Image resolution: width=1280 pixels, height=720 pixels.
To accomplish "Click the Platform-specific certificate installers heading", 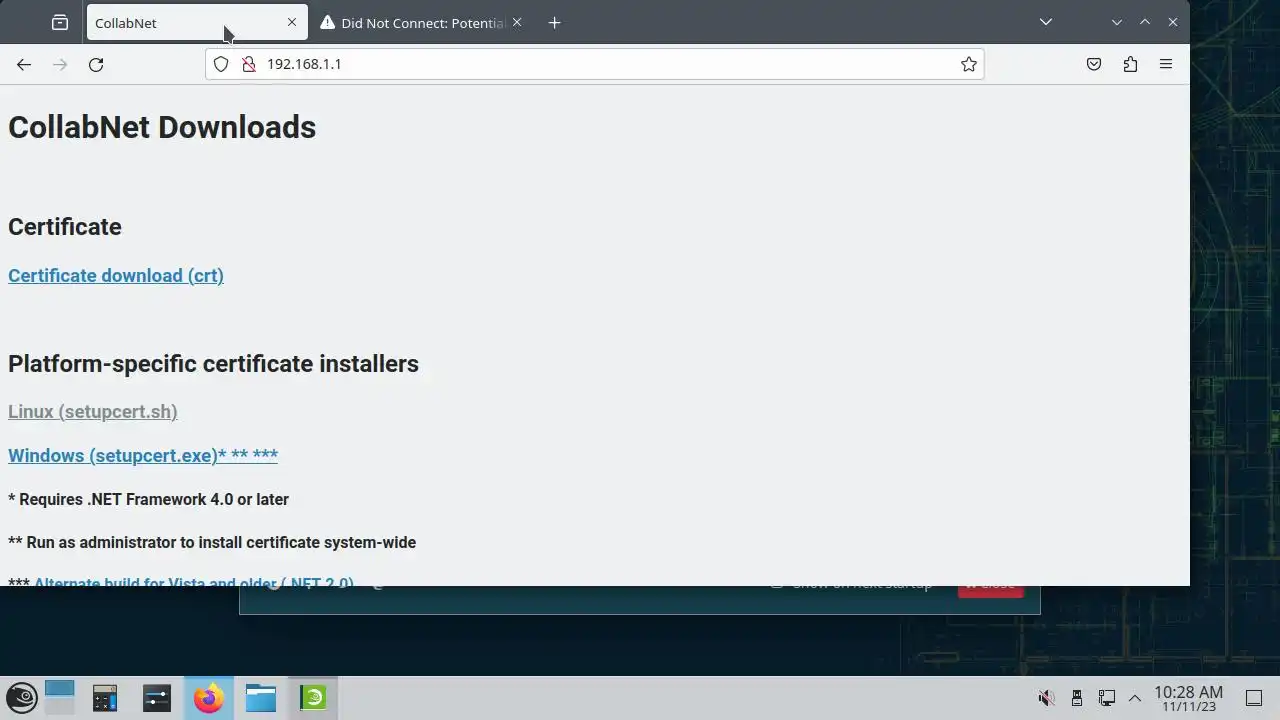I will pos(213,363).
